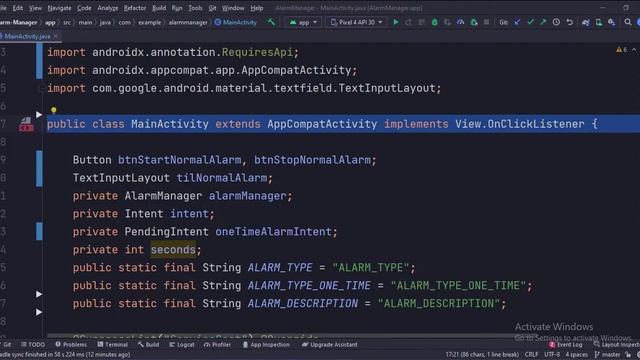Screen dimensions: 640x360
Task: Open the View menu
Action: 35,8
